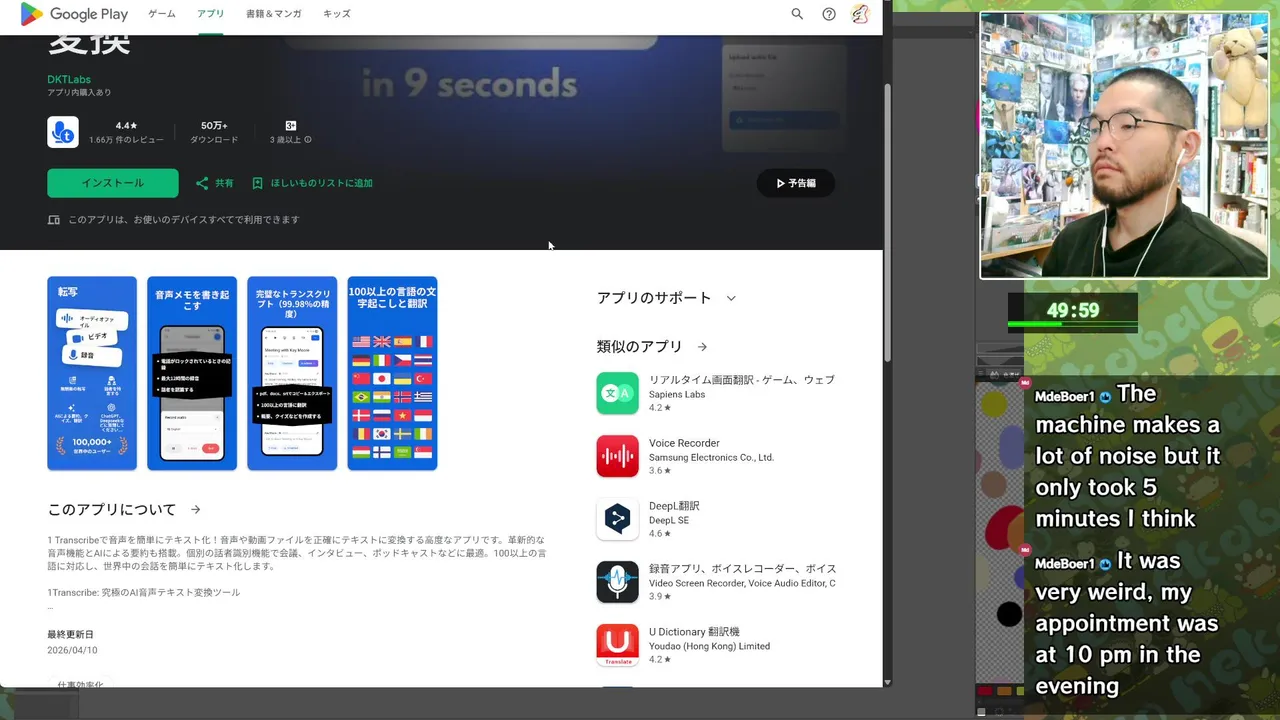Click MdeBoer1 machine noise chat message
The image size is (1280, 720).
coord(1128,456)
